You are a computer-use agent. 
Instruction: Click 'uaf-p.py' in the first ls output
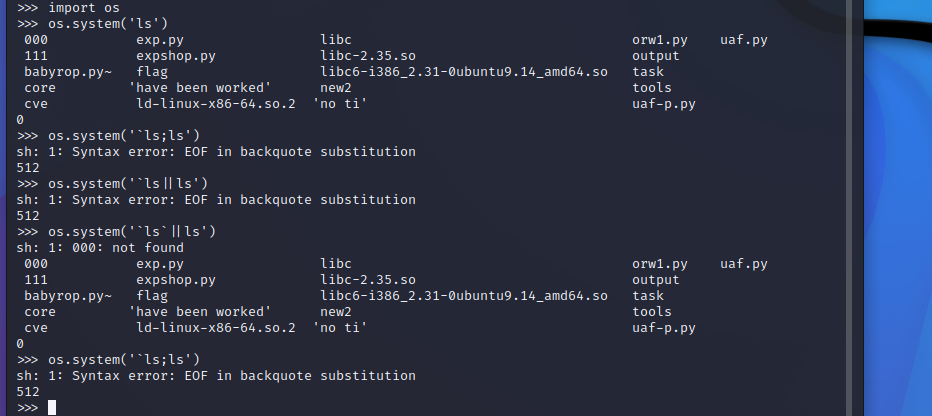click(x=664, y=104)
